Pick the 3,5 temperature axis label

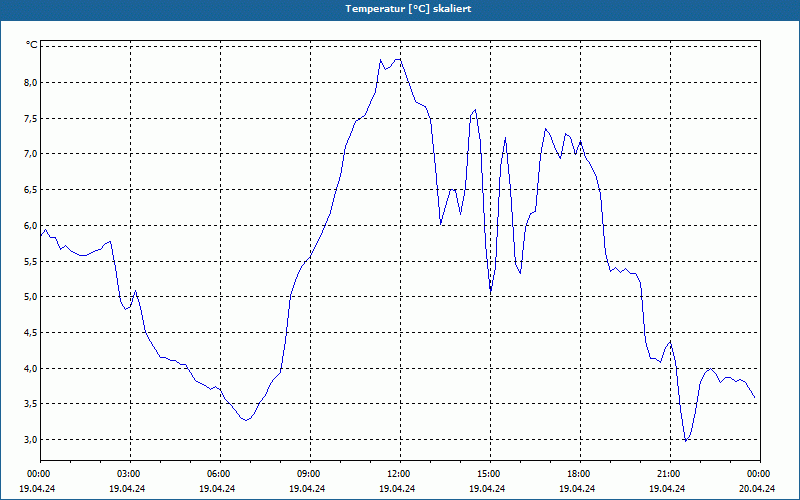pyautogui.click(x=30, y=404)
